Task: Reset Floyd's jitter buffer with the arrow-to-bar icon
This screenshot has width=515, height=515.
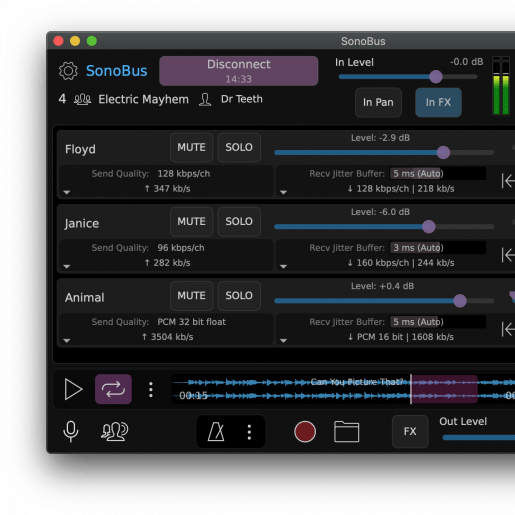Action: click(x=508, y=181)
